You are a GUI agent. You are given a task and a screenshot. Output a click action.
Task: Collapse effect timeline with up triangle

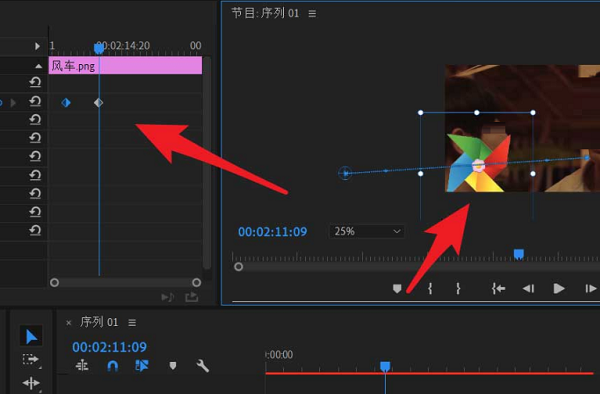pyautogui.click(x=38, y=66)
